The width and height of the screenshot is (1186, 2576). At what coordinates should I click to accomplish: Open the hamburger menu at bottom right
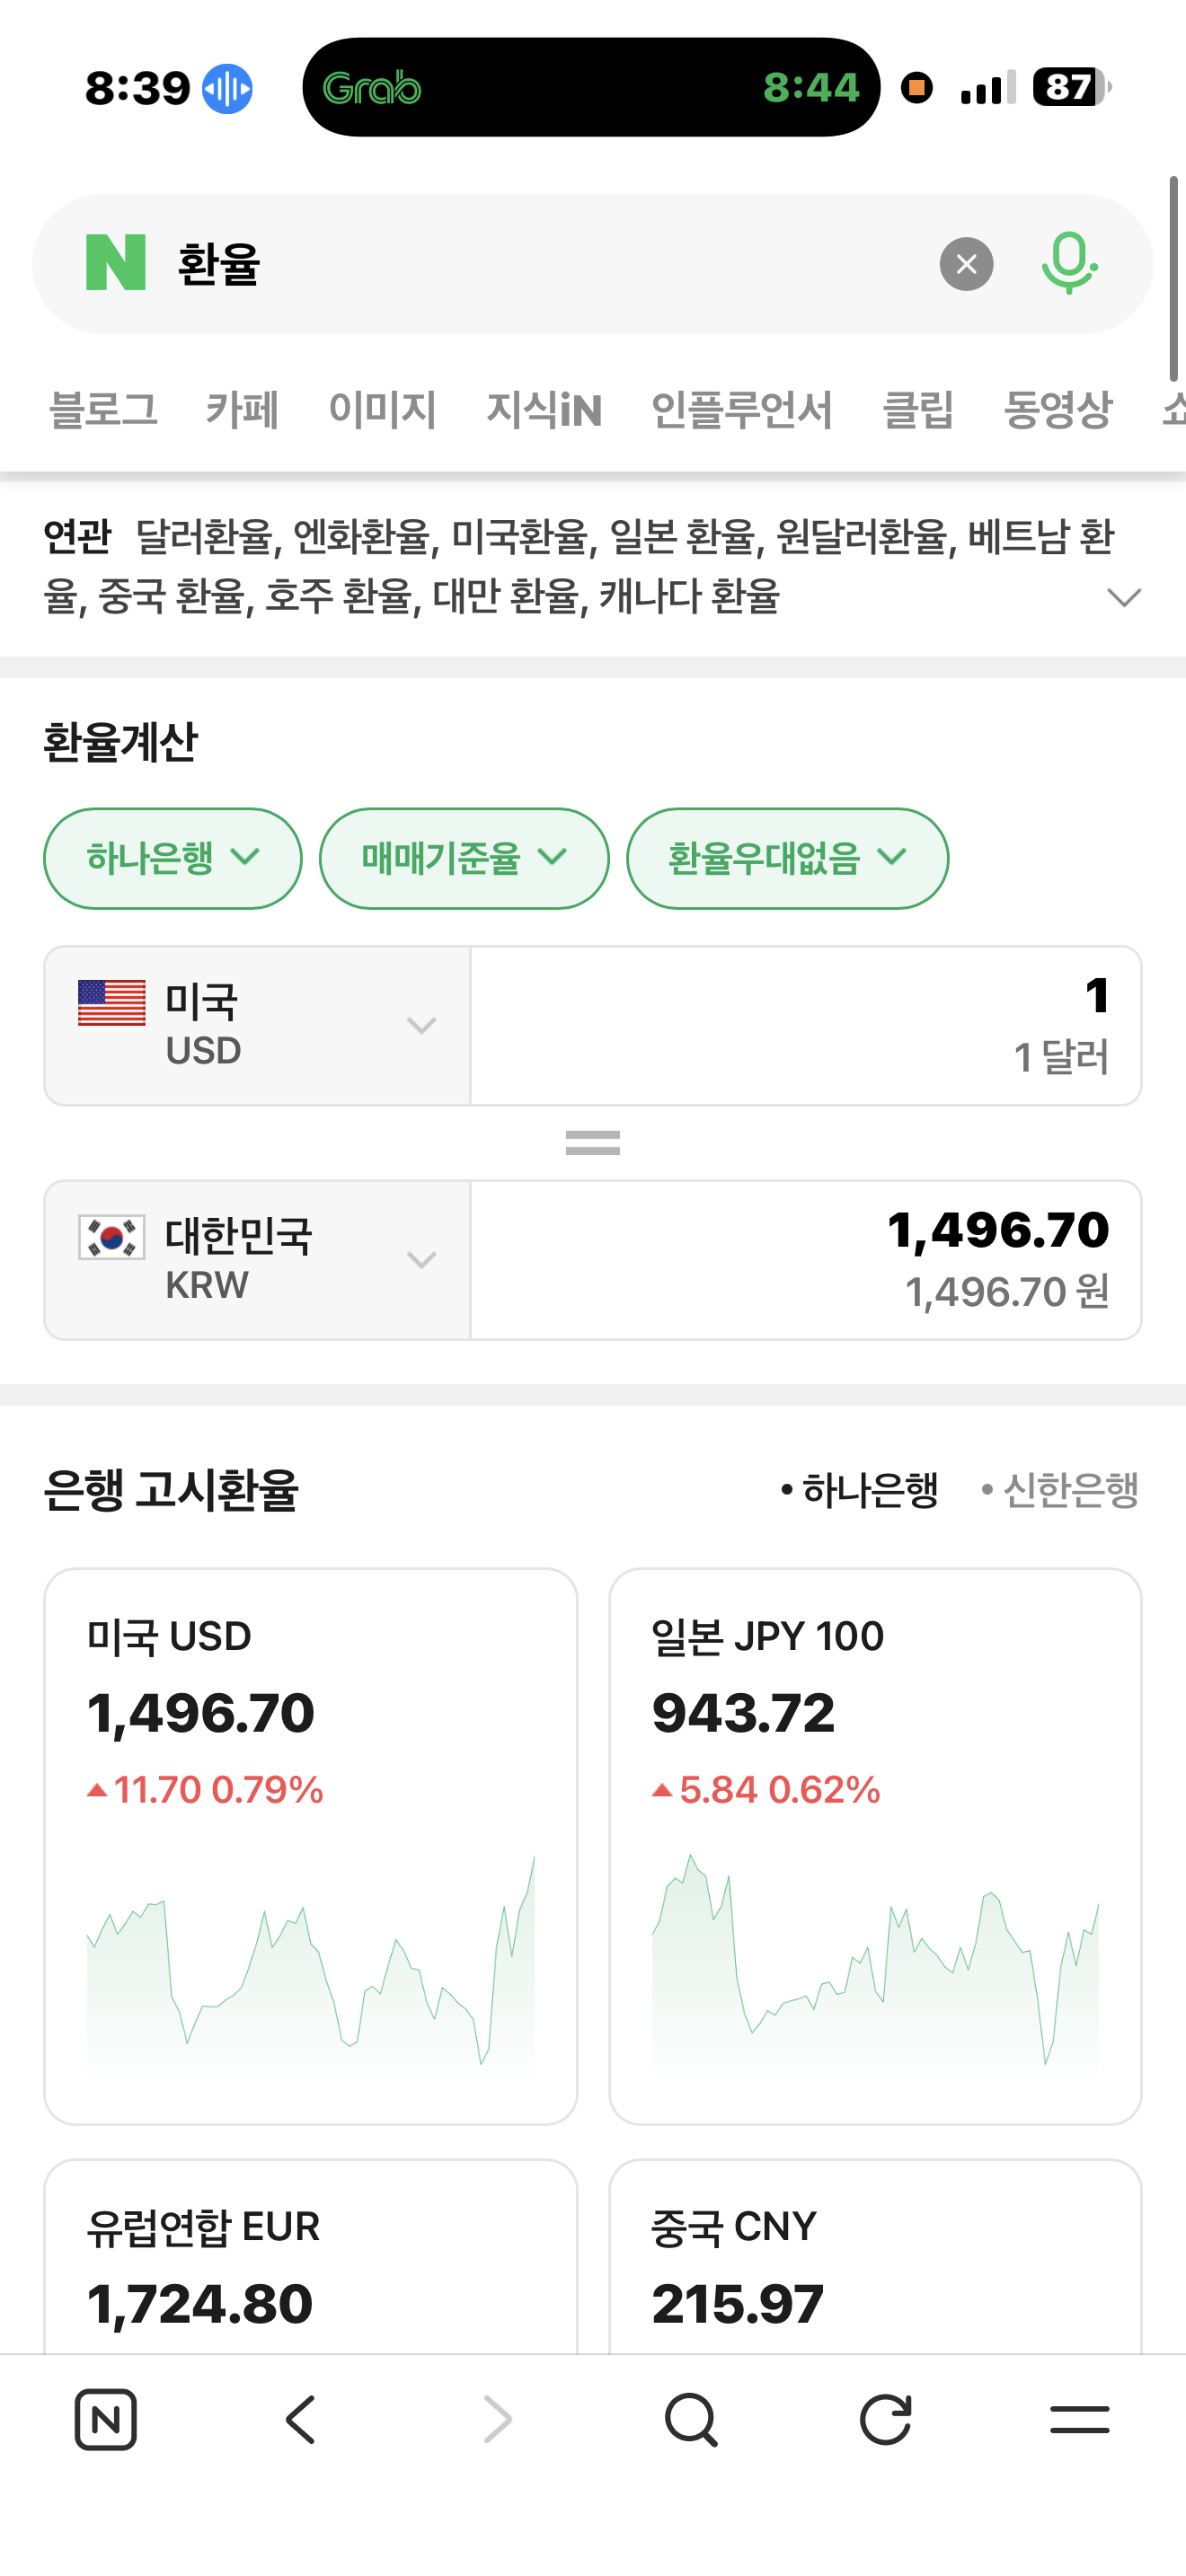click(x=1079, y=2420)
